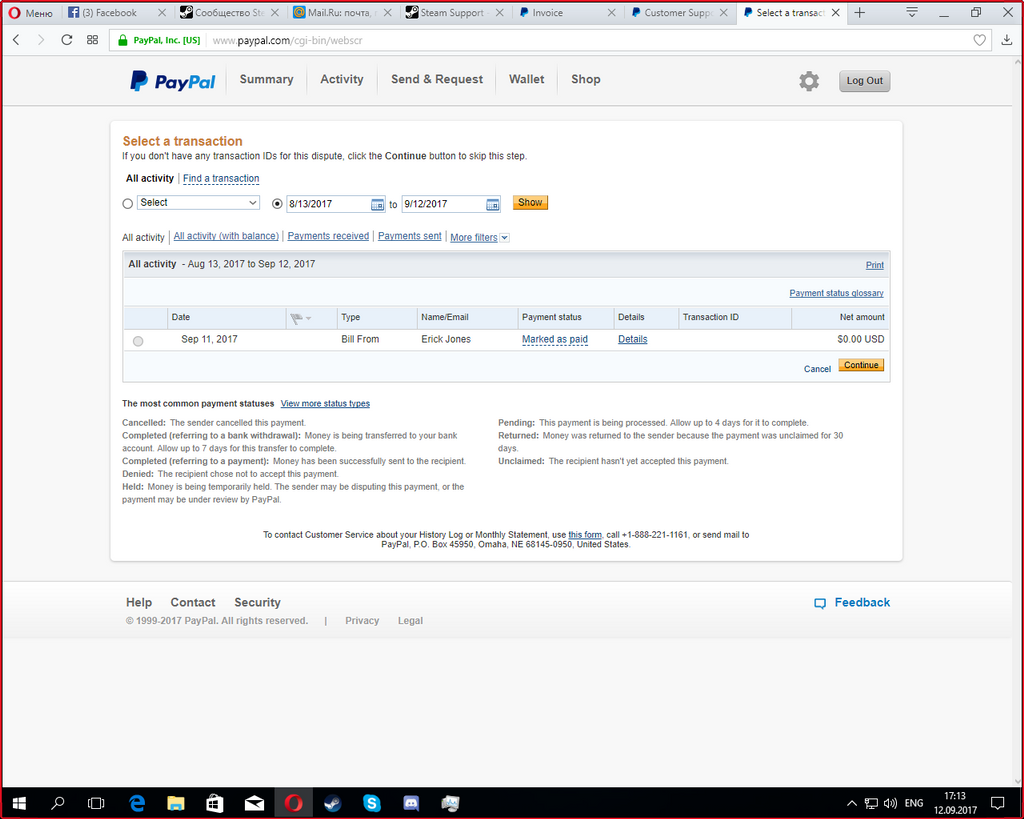
Task: Open Wallet in PayPal navigation
Action: pos(526,79)
